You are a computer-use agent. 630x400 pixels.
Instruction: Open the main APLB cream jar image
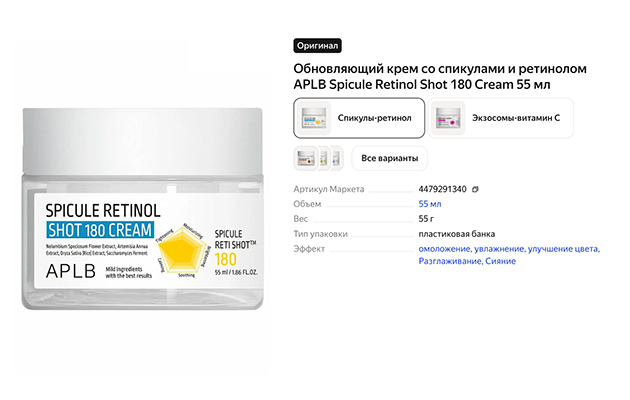(x=143, y=209)
